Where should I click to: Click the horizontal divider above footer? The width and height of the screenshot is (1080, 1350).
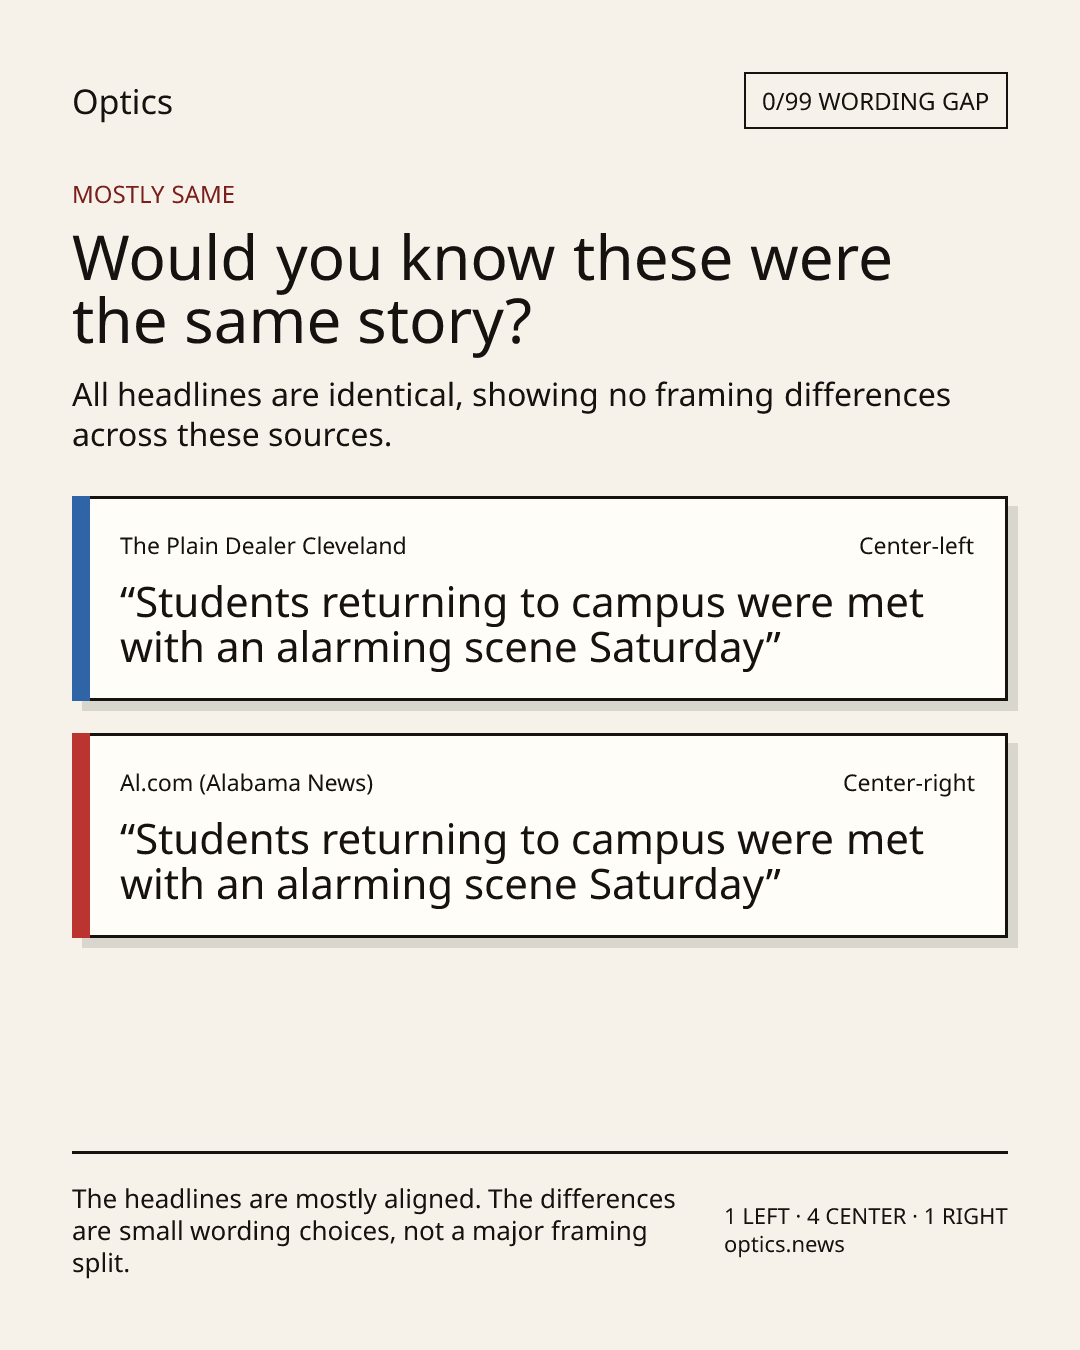coord(540,1152)
